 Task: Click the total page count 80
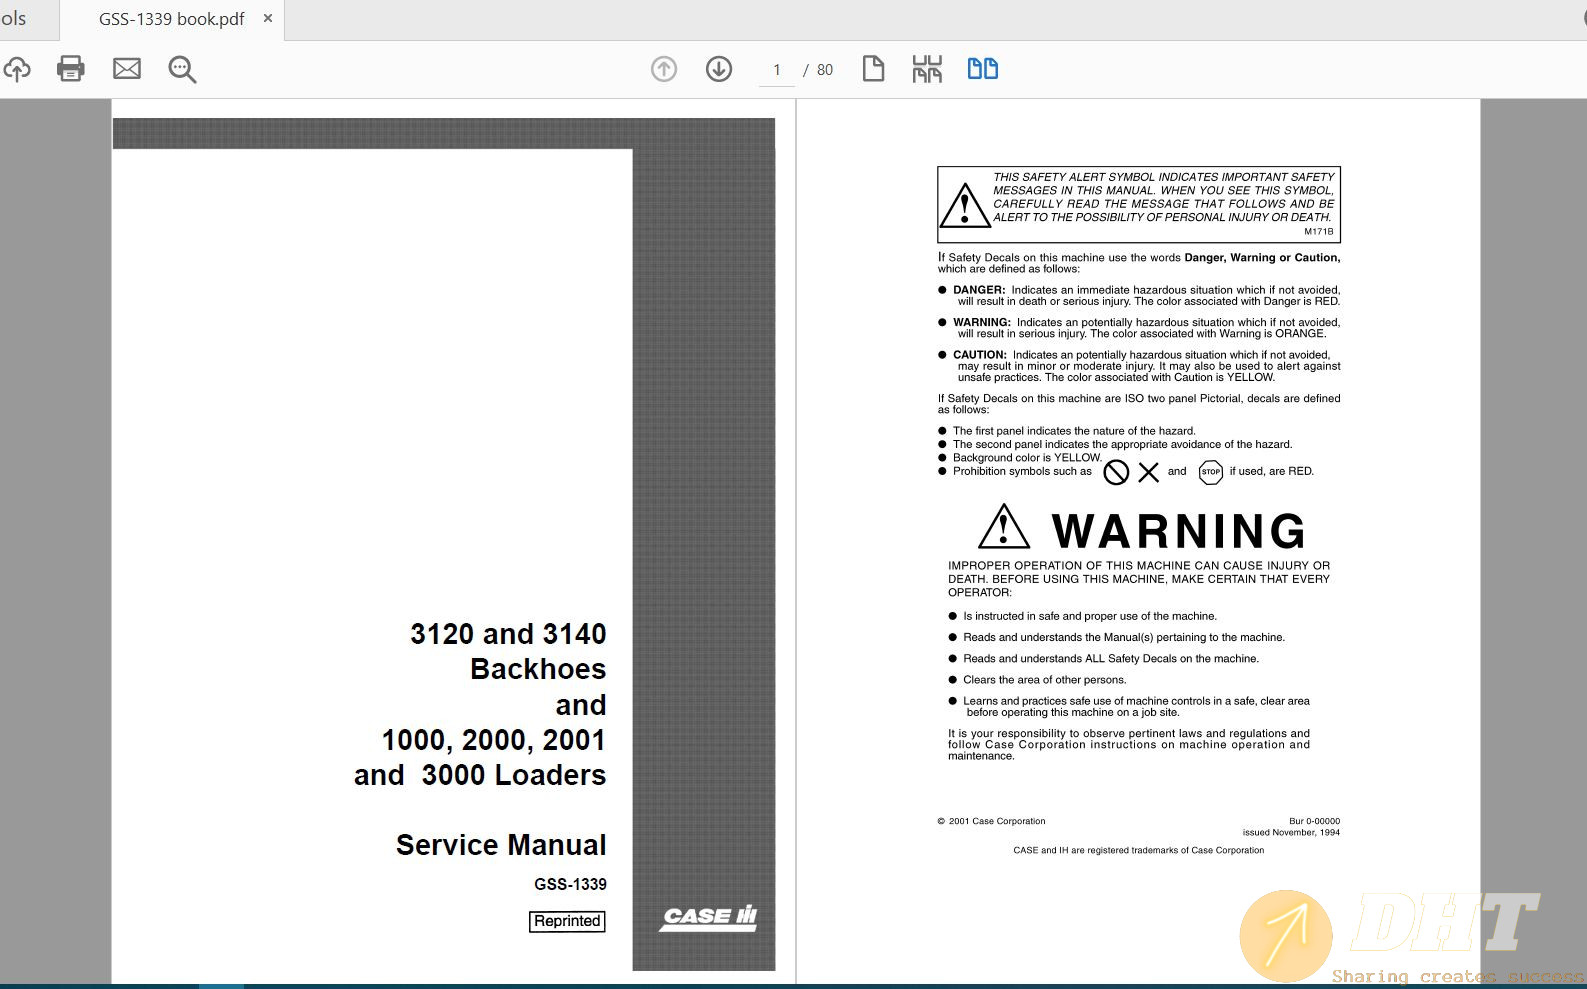pos(825,70)
